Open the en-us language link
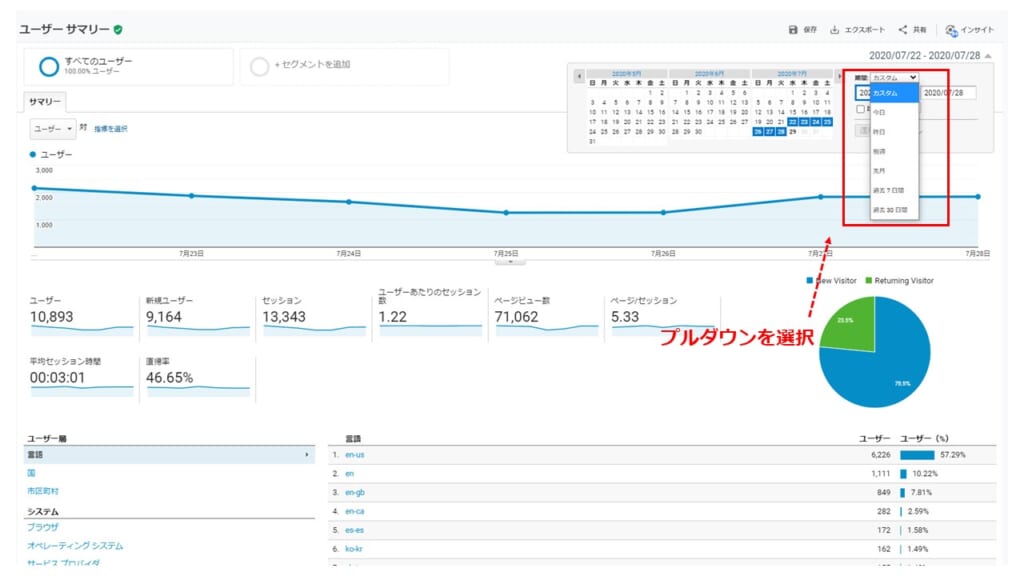This screenshot has height=576, width=1024. (x=355, y=455)
